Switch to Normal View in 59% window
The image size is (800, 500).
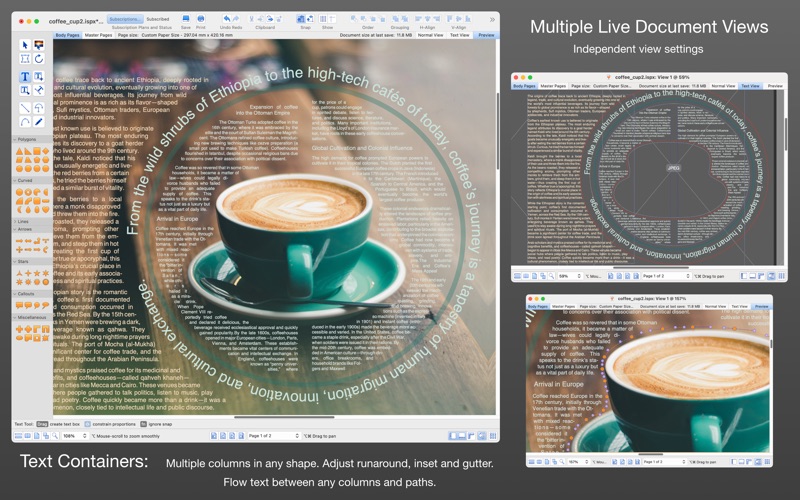[722, 86]
